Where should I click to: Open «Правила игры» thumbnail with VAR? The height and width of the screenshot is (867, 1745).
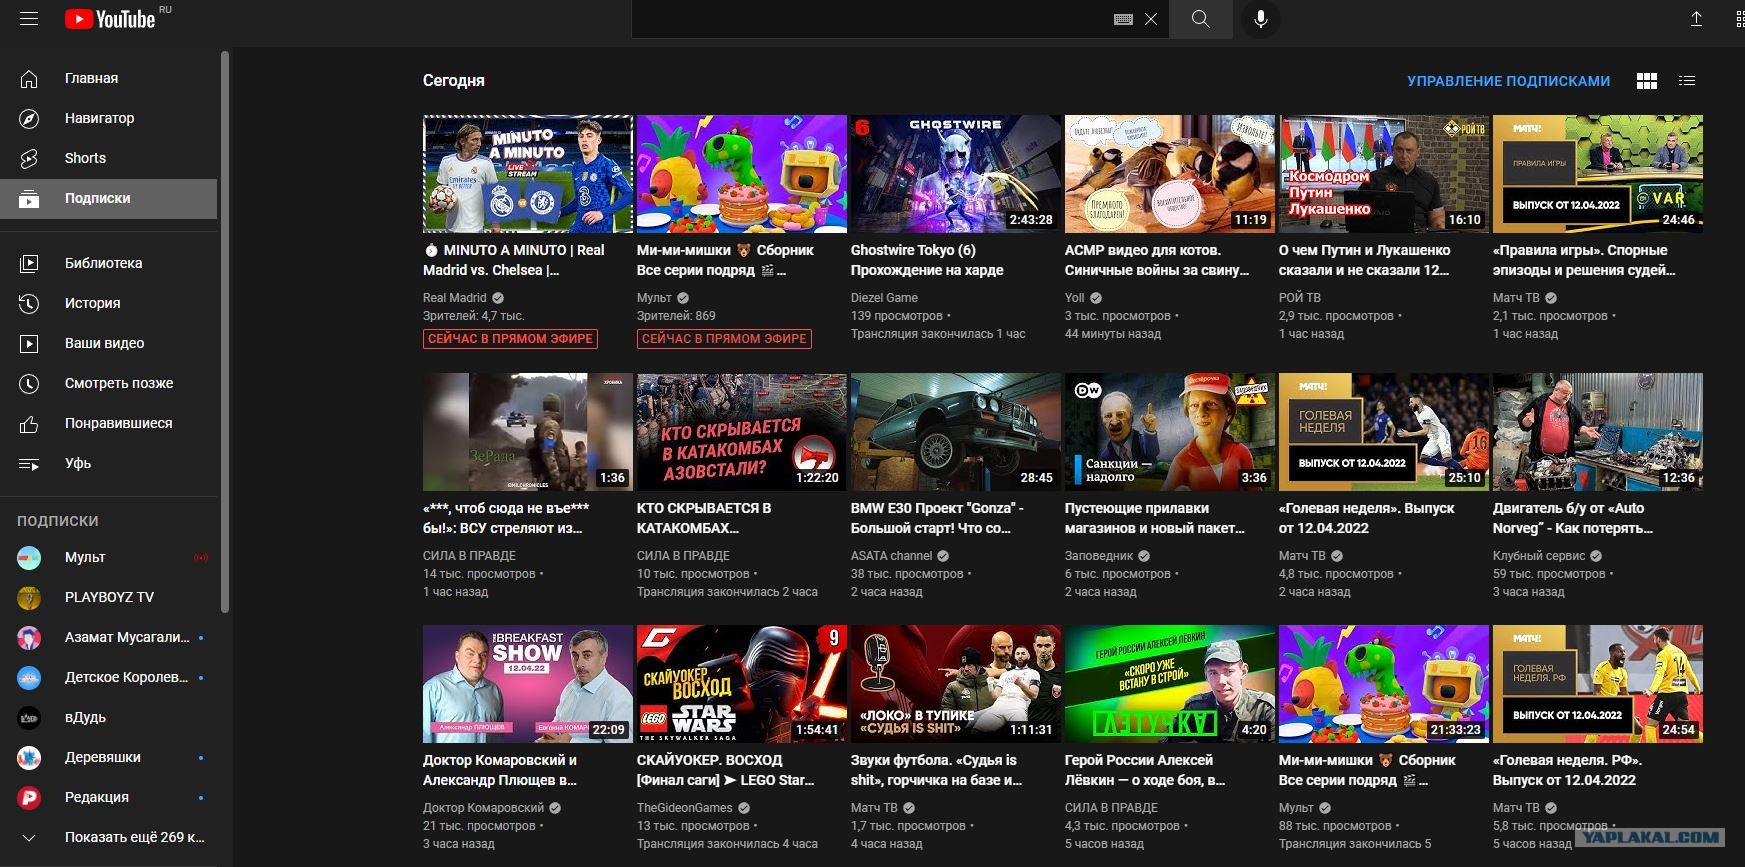tap(1598, 174)
